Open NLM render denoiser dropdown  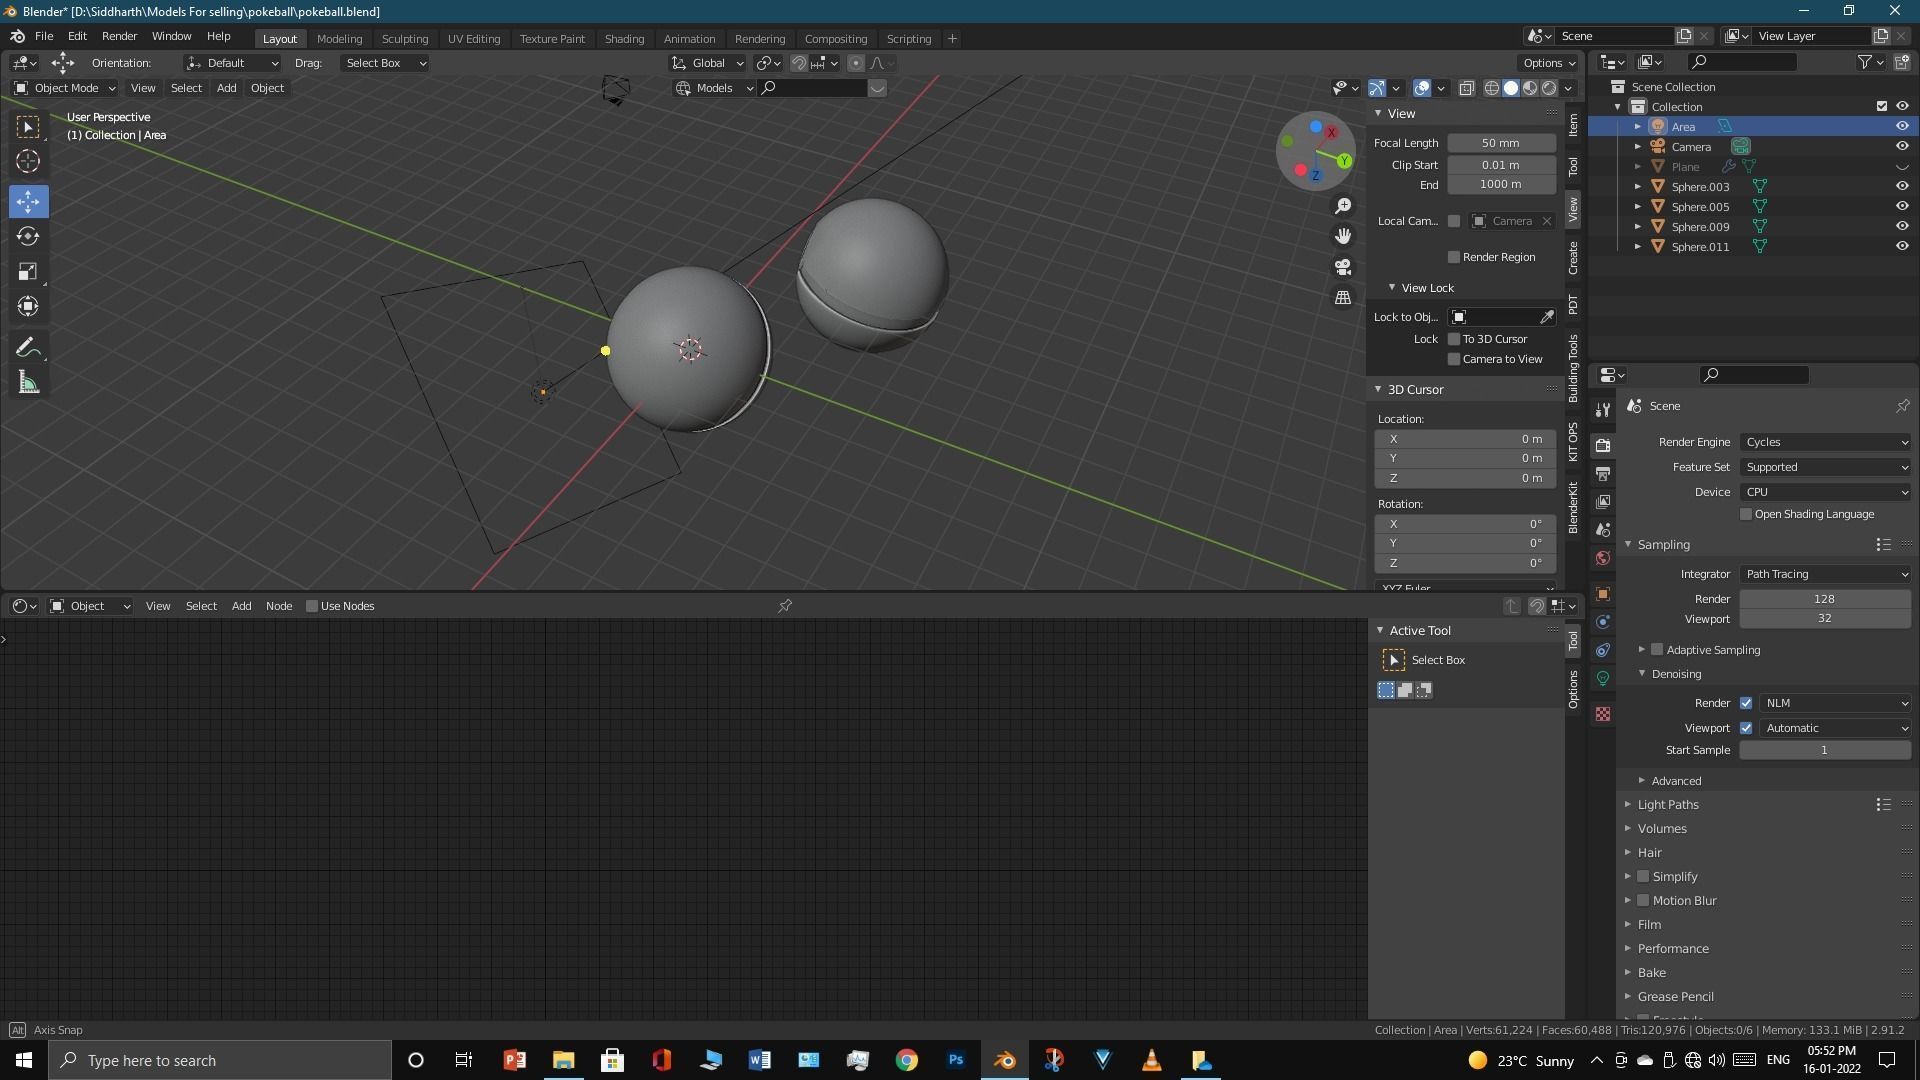[x=1836, y=703]
